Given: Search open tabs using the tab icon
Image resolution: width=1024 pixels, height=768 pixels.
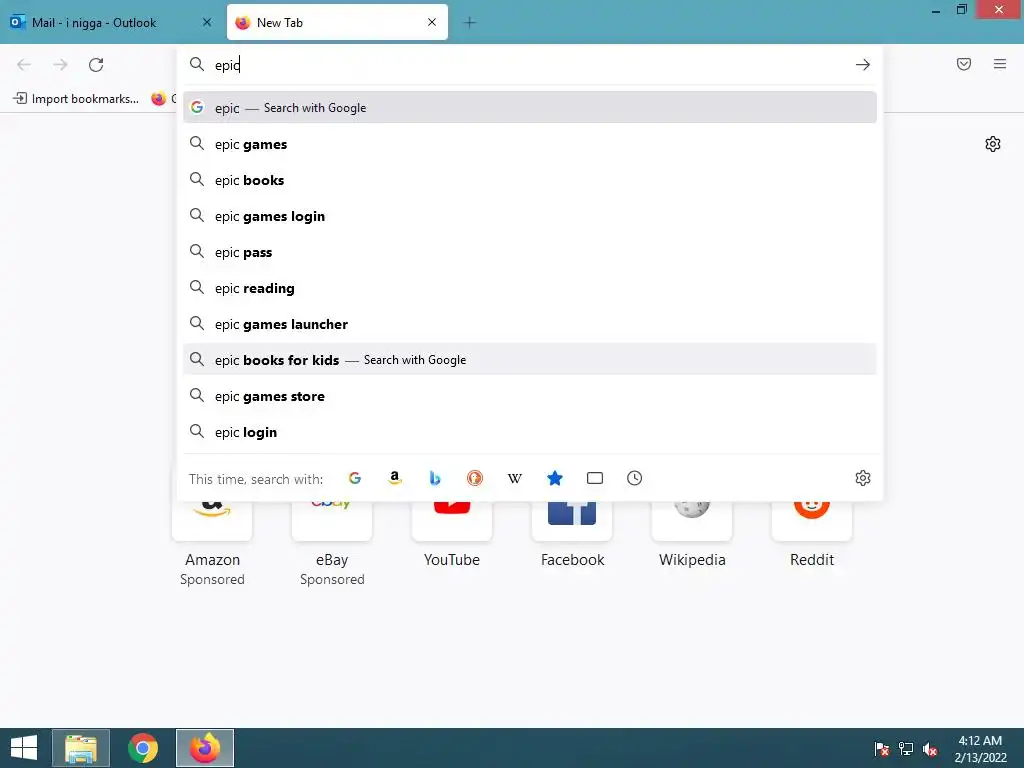Looking at the screenshot, I should click(x=595, y=478).
